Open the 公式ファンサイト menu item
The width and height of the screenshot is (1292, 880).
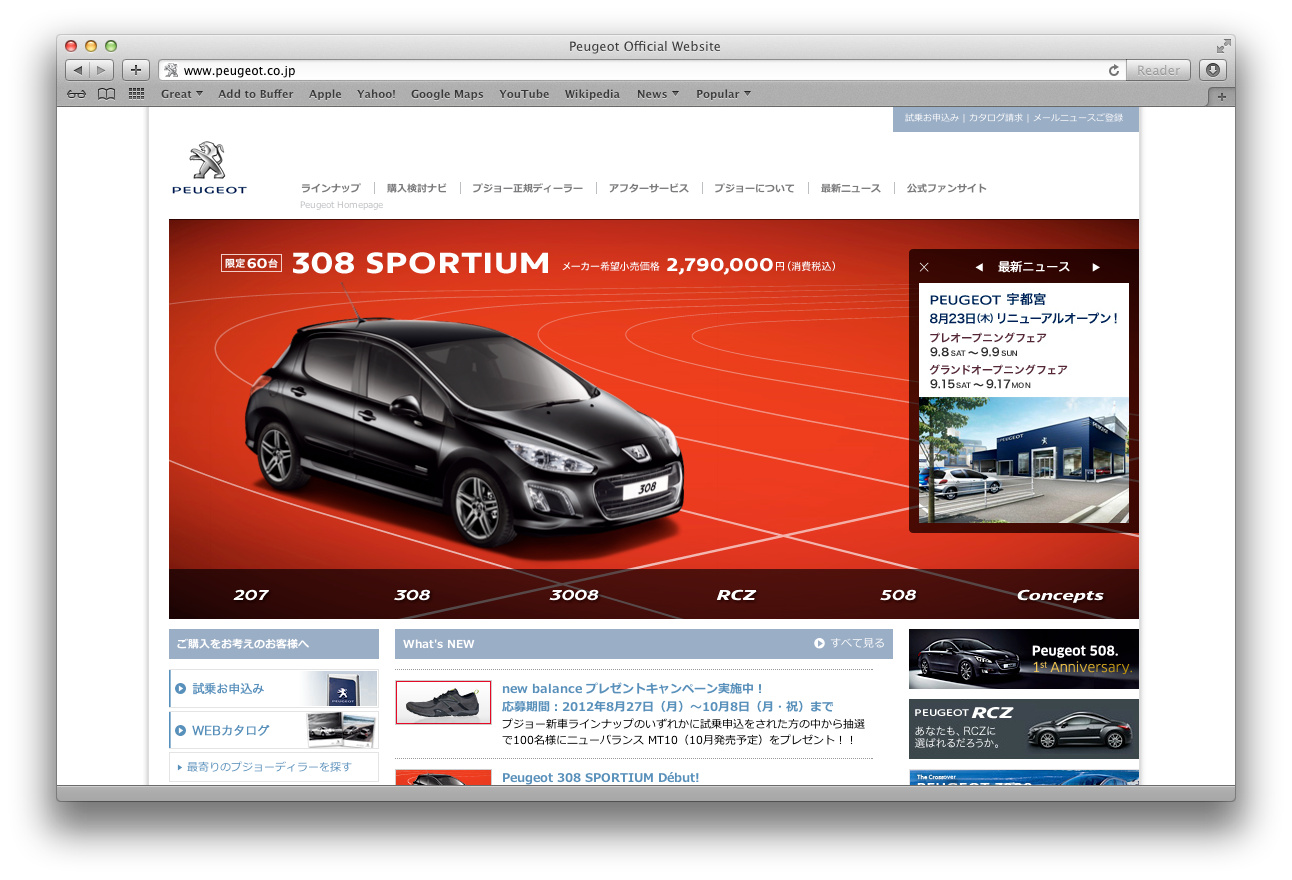(x=947, y=188)
